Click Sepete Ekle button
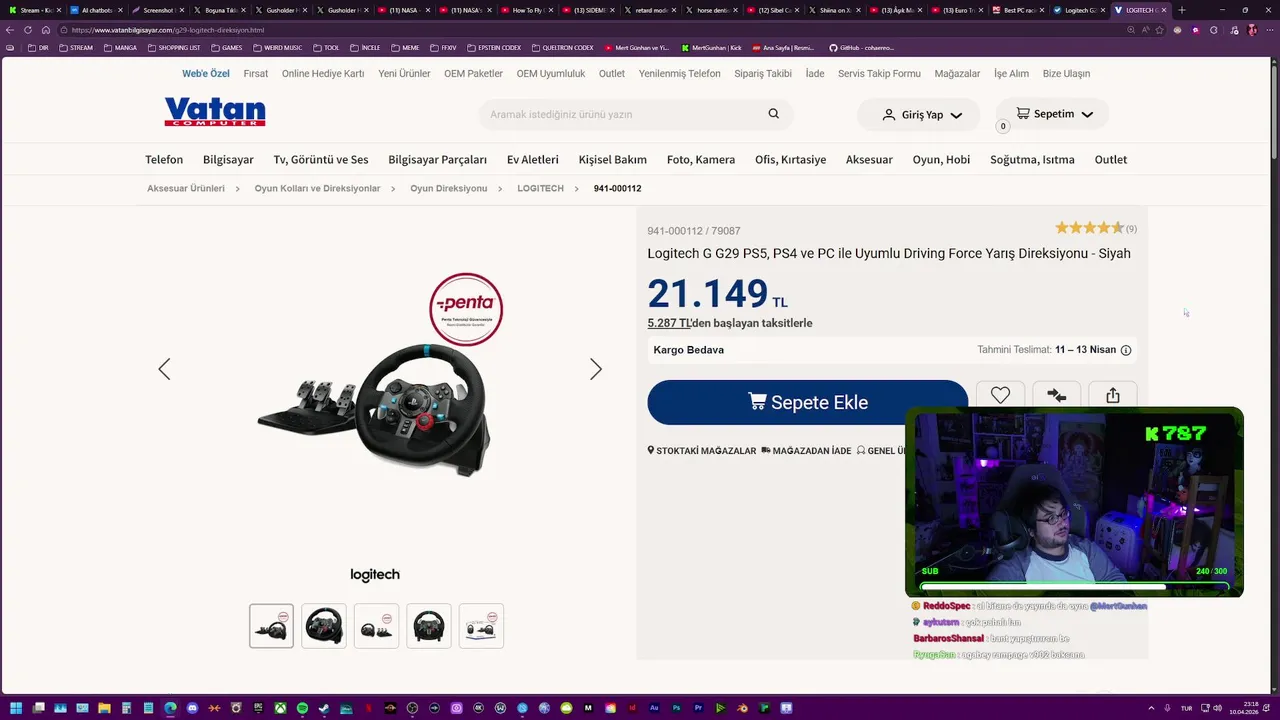 coord(808,402)
